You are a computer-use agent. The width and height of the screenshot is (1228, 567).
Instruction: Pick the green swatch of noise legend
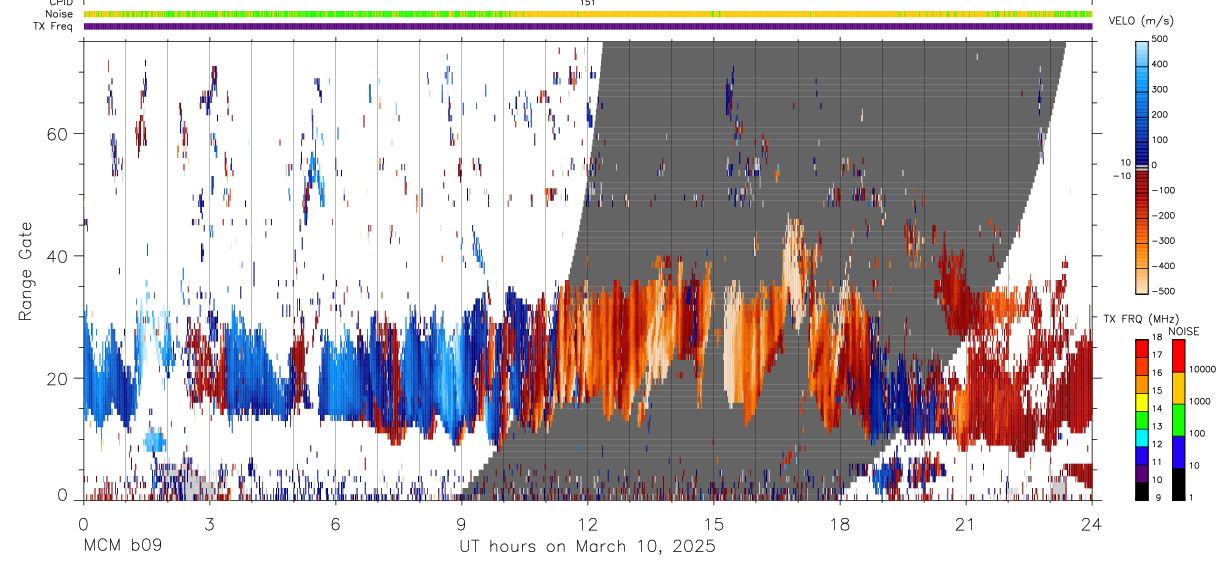1178,418
